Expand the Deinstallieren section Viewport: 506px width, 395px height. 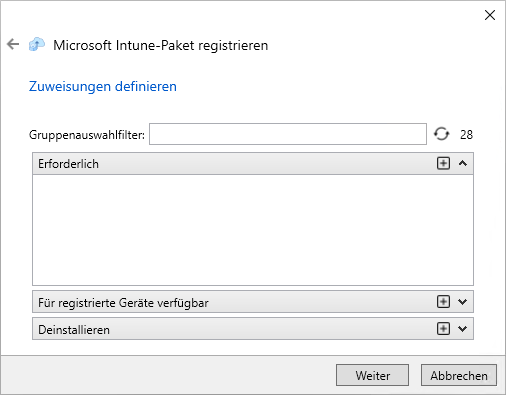click(x=463, y=329)
